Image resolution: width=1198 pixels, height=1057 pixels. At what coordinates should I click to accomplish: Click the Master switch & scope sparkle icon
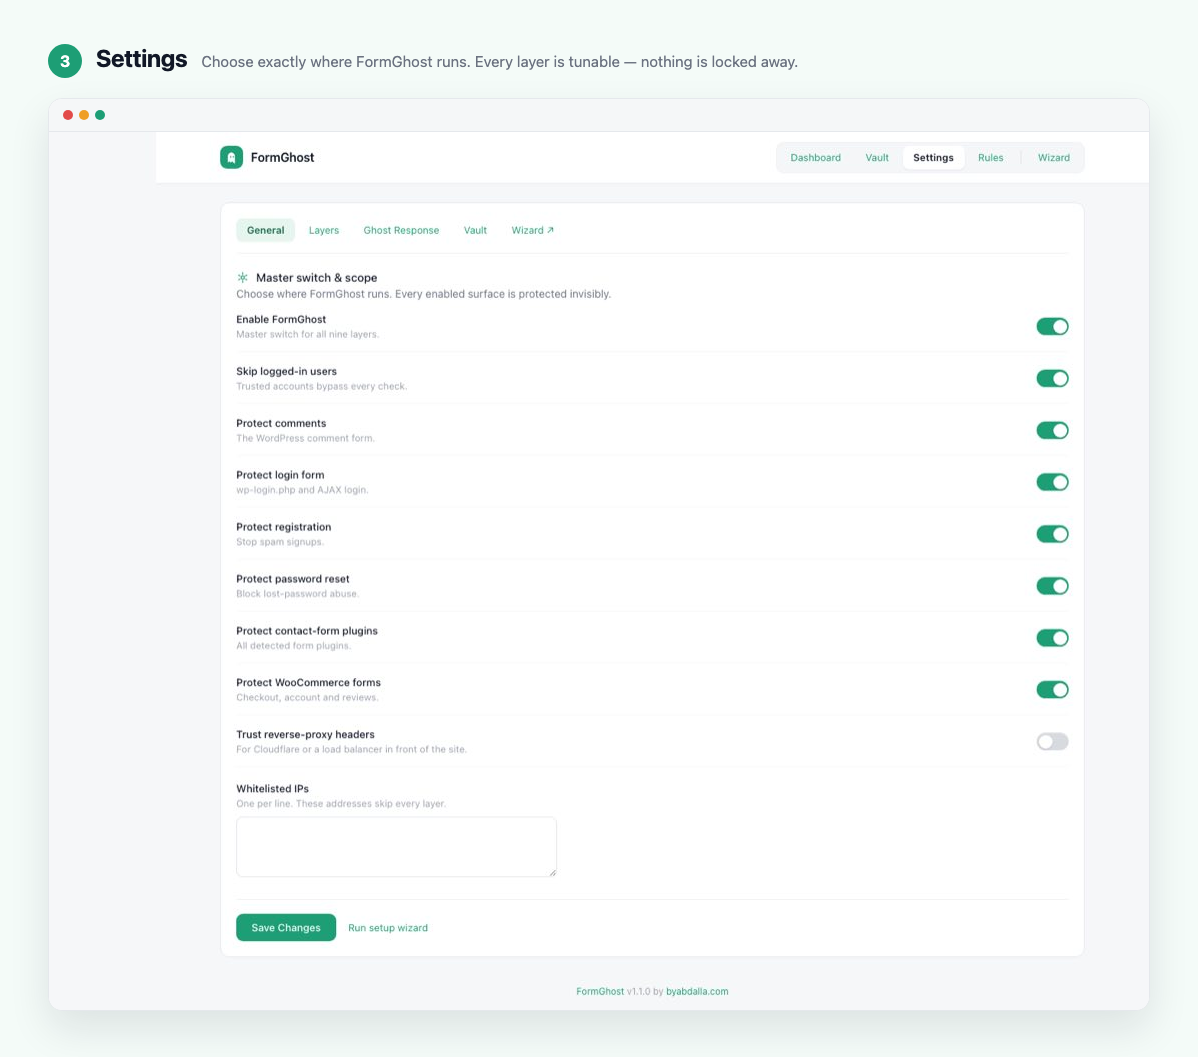[242, 277]
